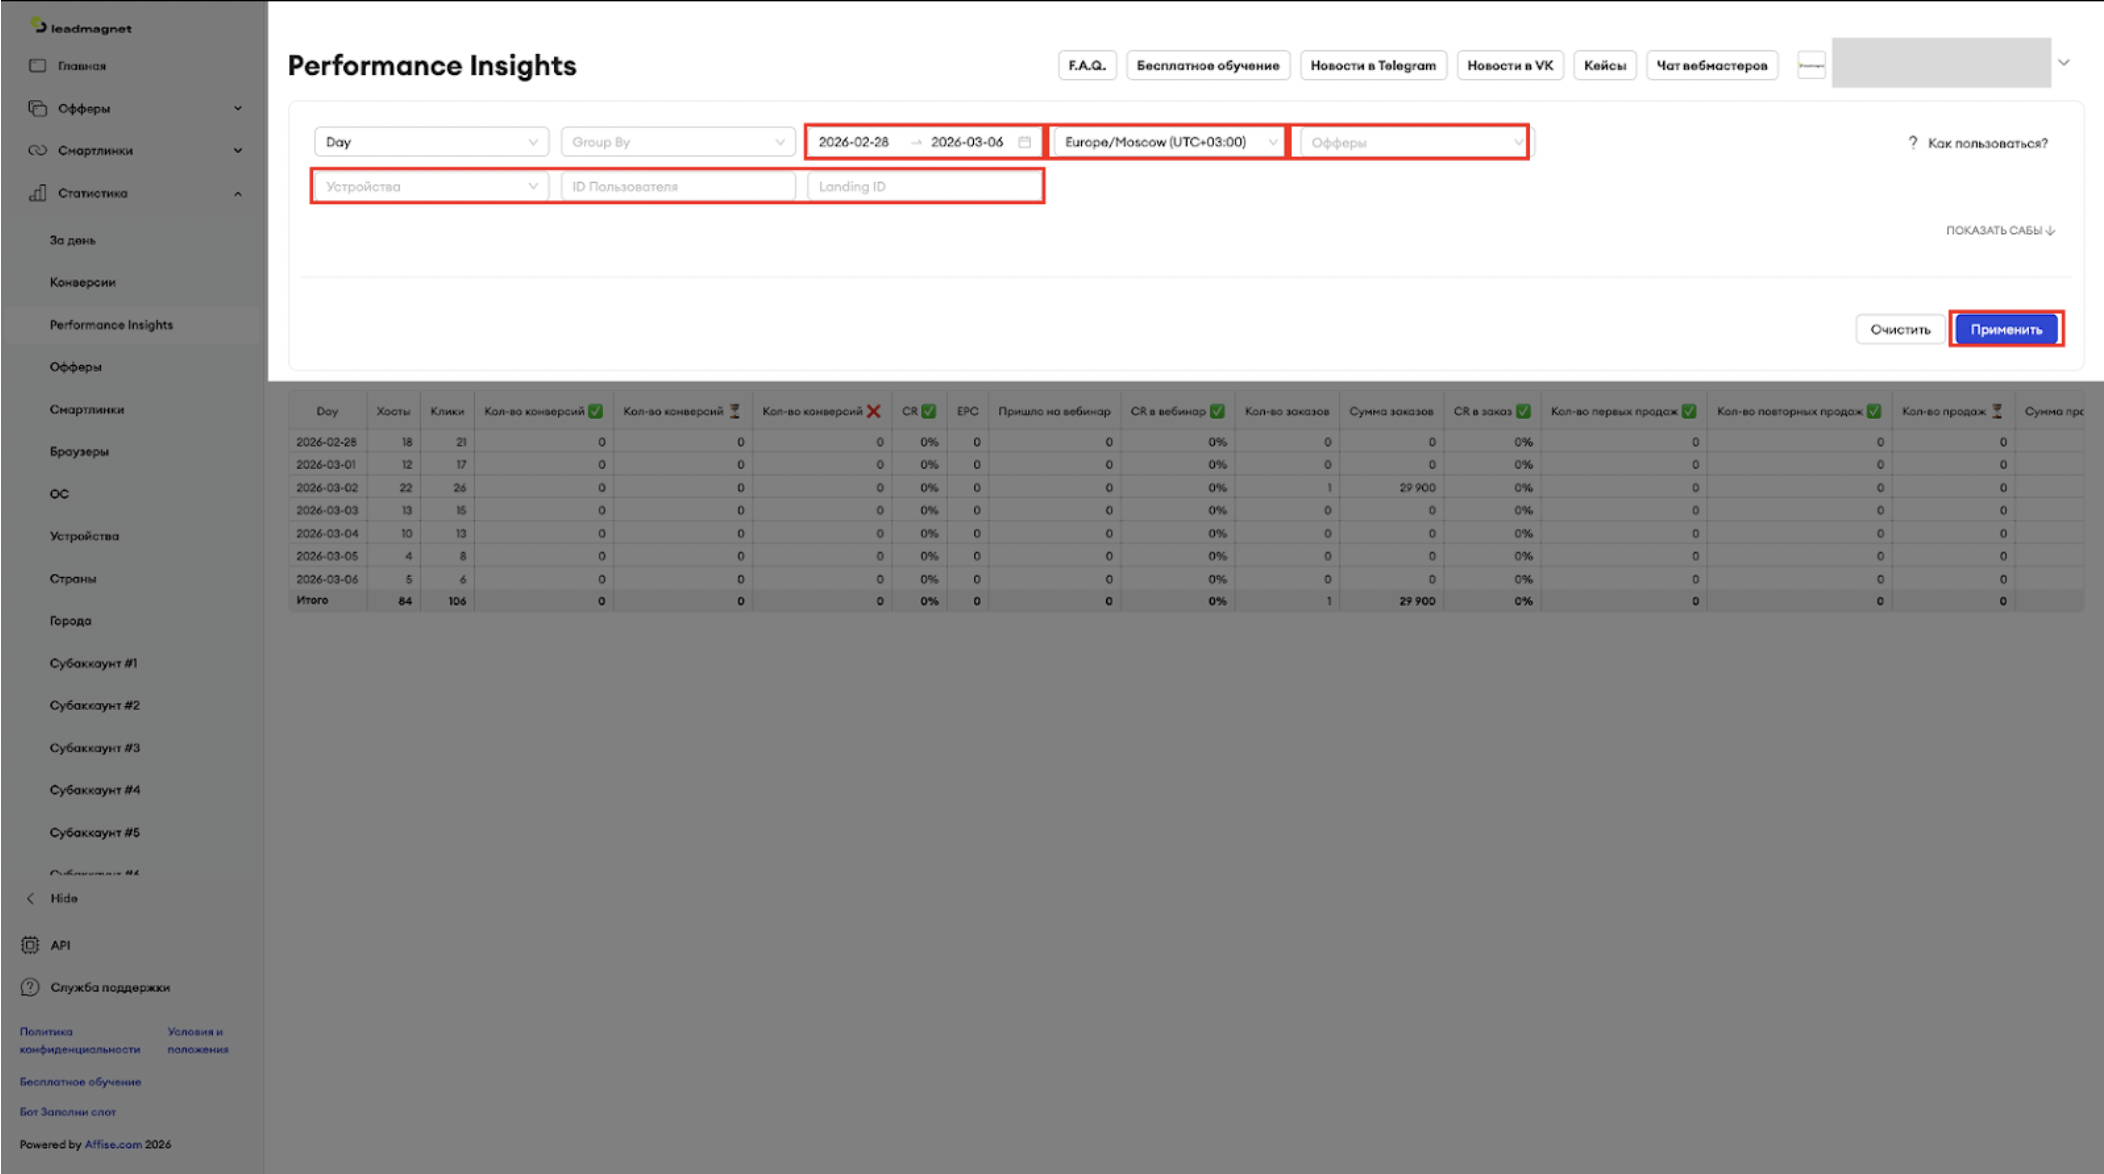Click the API chip icon in sidebar
The width and height of the screenshot is (2104, 1174).
coord(30,945)
